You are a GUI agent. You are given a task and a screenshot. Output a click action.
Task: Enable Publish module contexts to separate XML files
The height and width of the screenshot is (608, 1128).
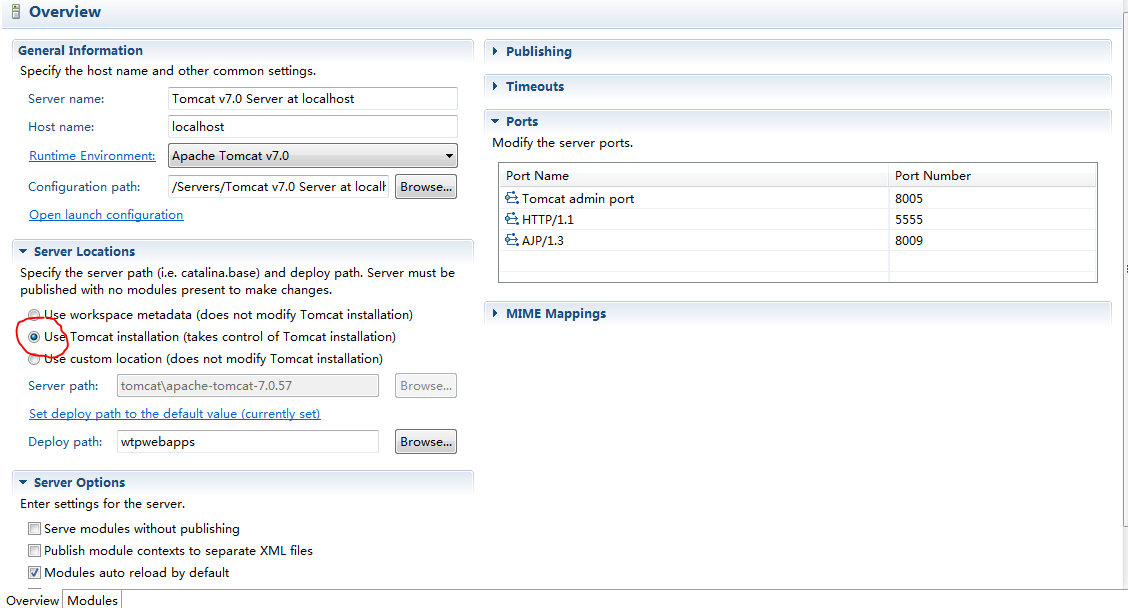[34, 550]
